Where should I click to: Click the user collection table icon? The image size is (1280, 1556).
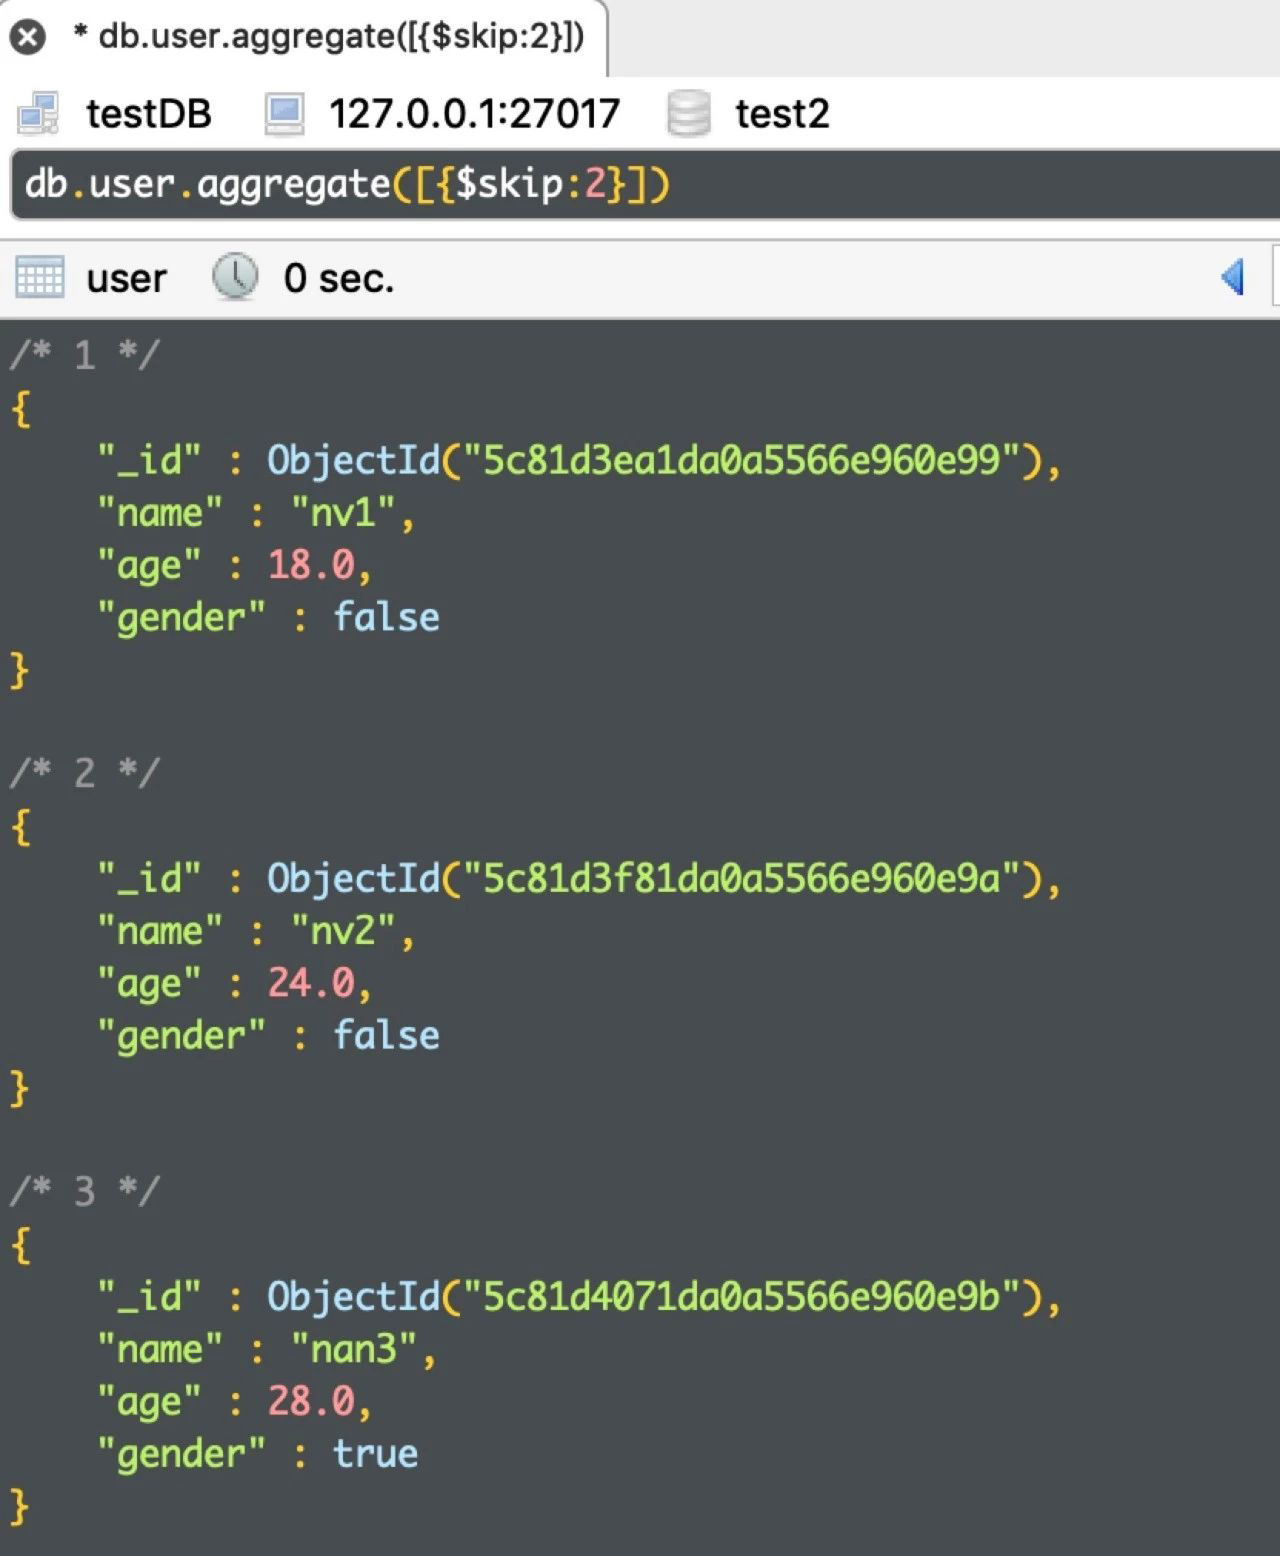tap(40, 278)
